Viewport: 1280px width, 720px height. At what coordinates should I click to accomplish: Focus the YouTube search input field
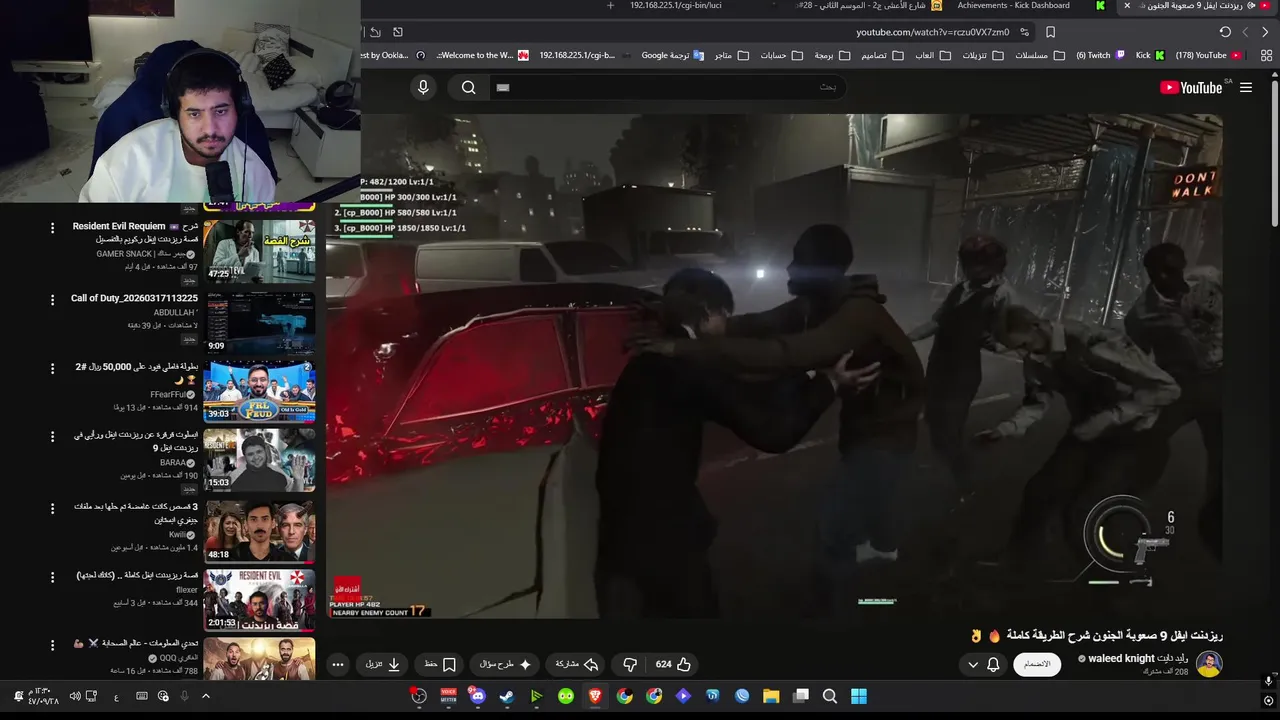click(x=668, y=88)
